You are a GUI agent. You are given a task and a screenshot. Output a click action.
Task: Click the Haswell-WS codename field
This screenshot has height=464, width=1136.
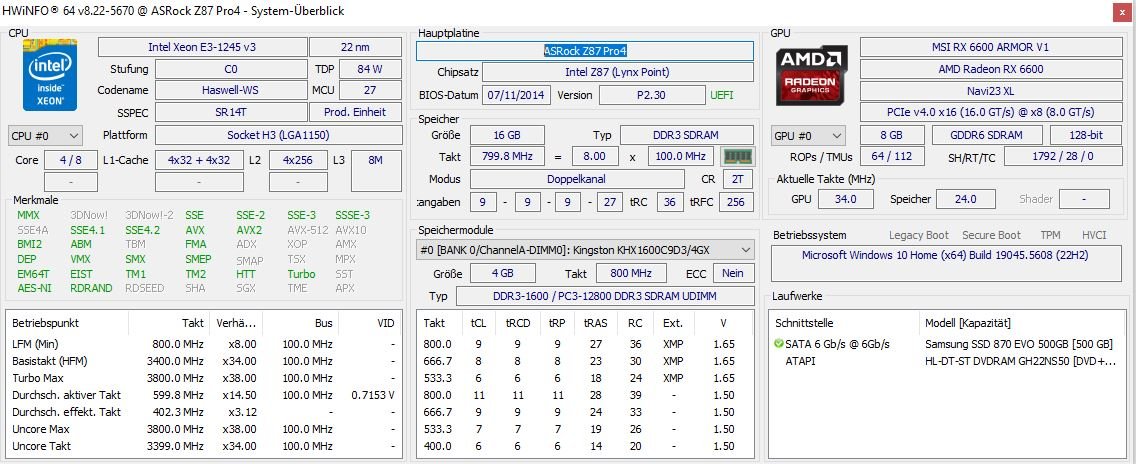pyautogui.click(x=231, y=90)
